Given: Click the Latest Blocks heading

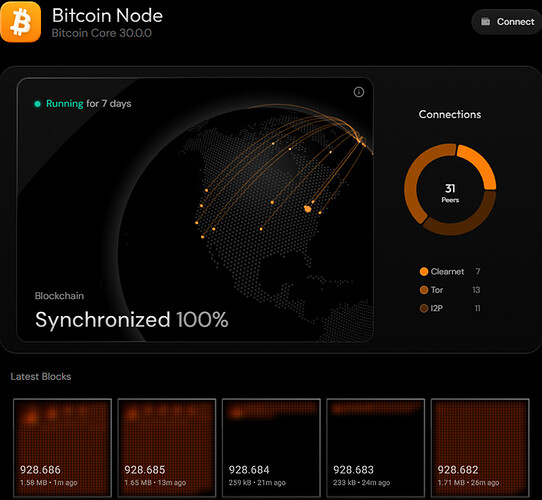Looking at the screenshot, I should tap(41, 377).
